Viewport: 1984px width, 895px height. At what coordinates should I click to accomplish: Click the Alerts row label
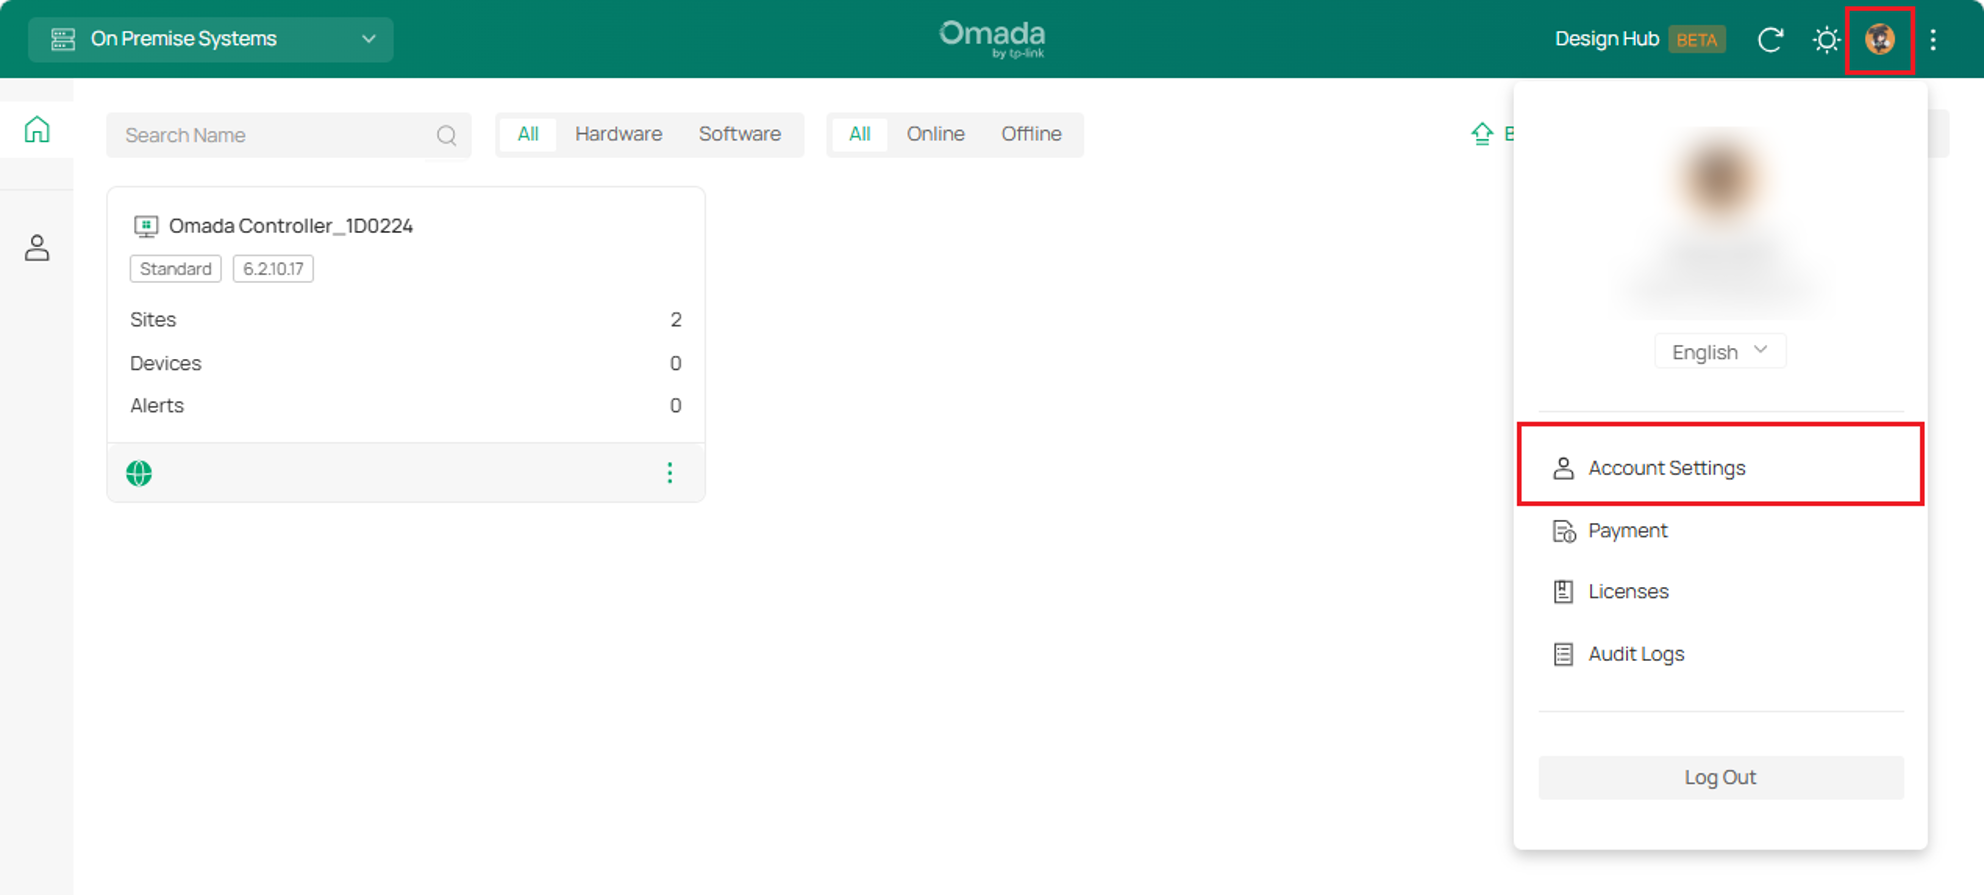(157, 405)
